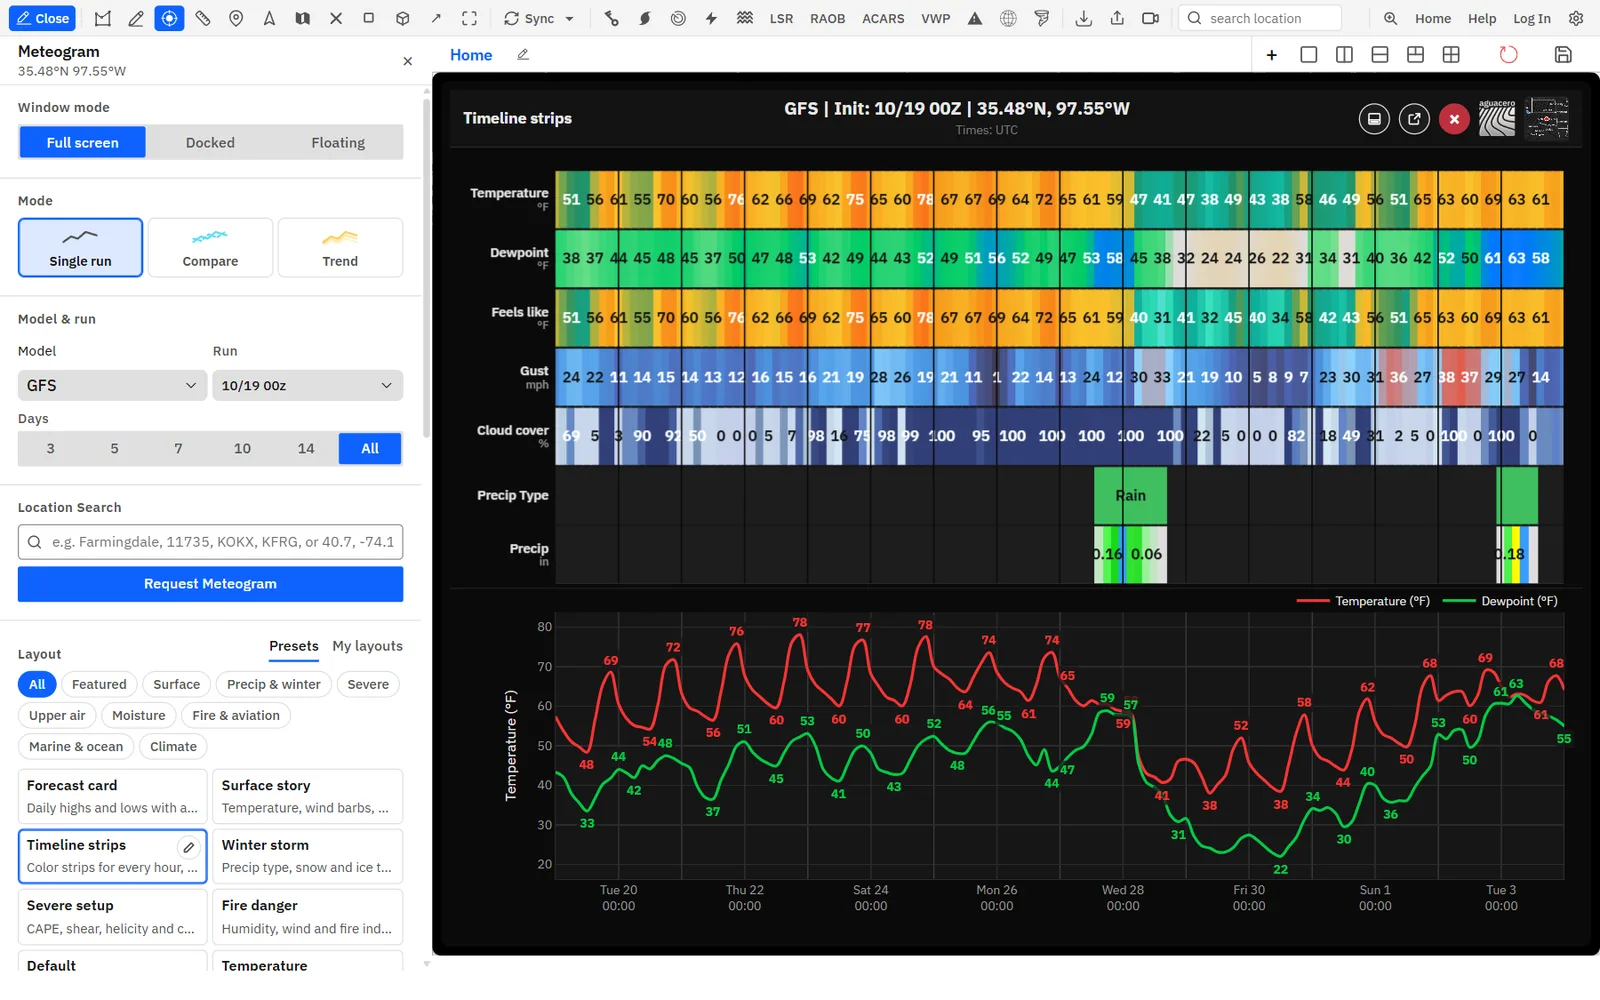Viewport: 1600px width, 1000px height.
Task: Click the Log In link
Action: click(x=1531, y=18)
